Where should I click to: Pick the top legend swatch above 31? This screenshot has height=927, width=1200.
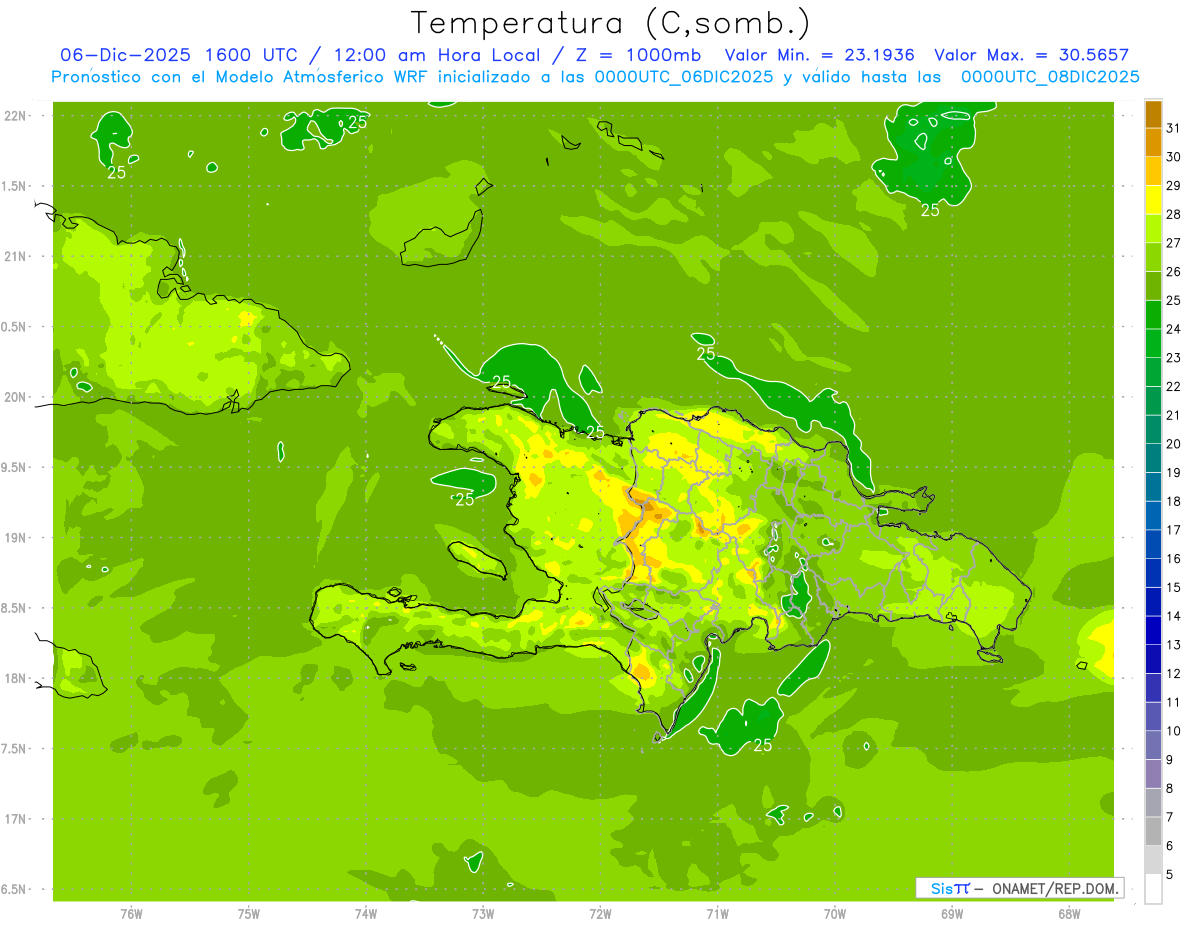(1153, 114)
